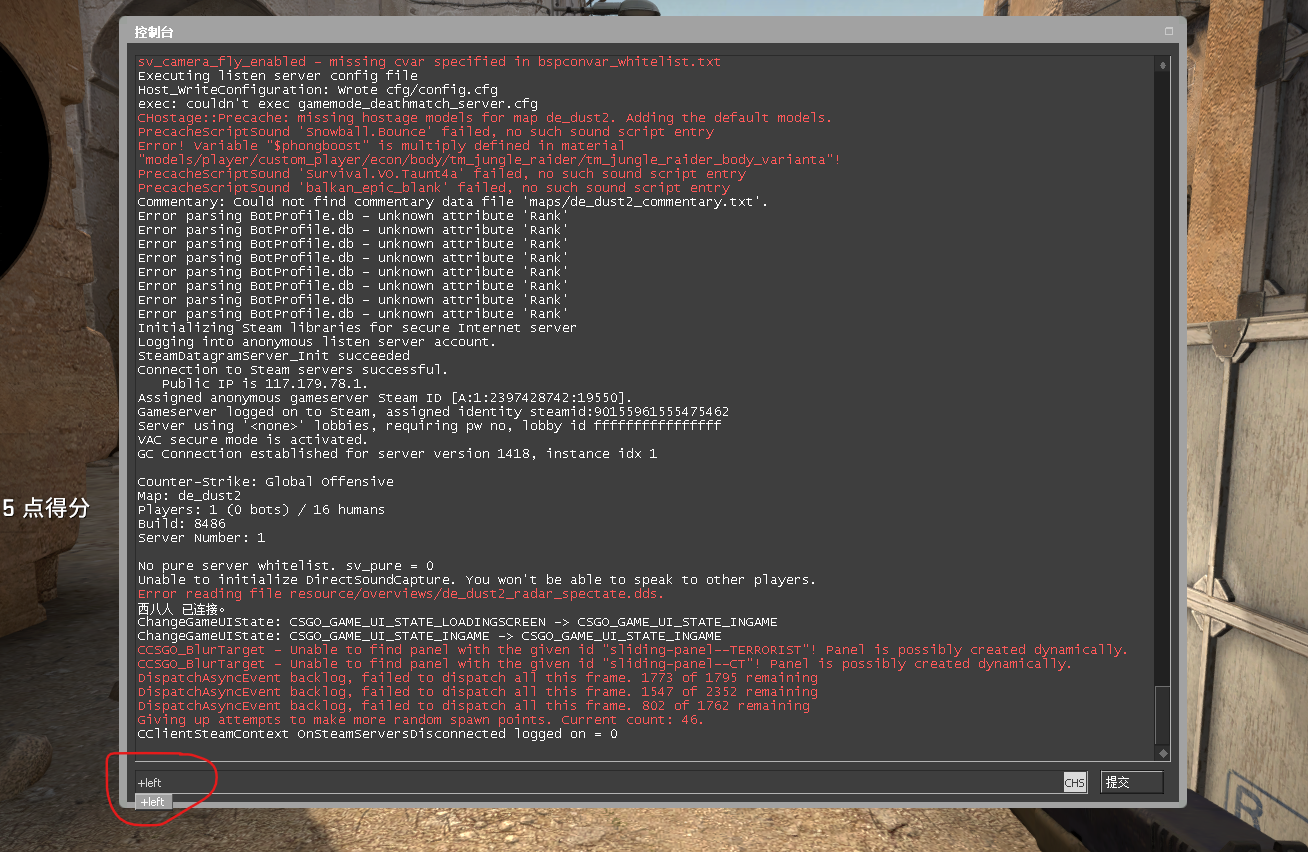This screenshot has width=1308, height=852.
Task: Select the 'Gameserver logged on to Steam' line
Action: point(433,412)
